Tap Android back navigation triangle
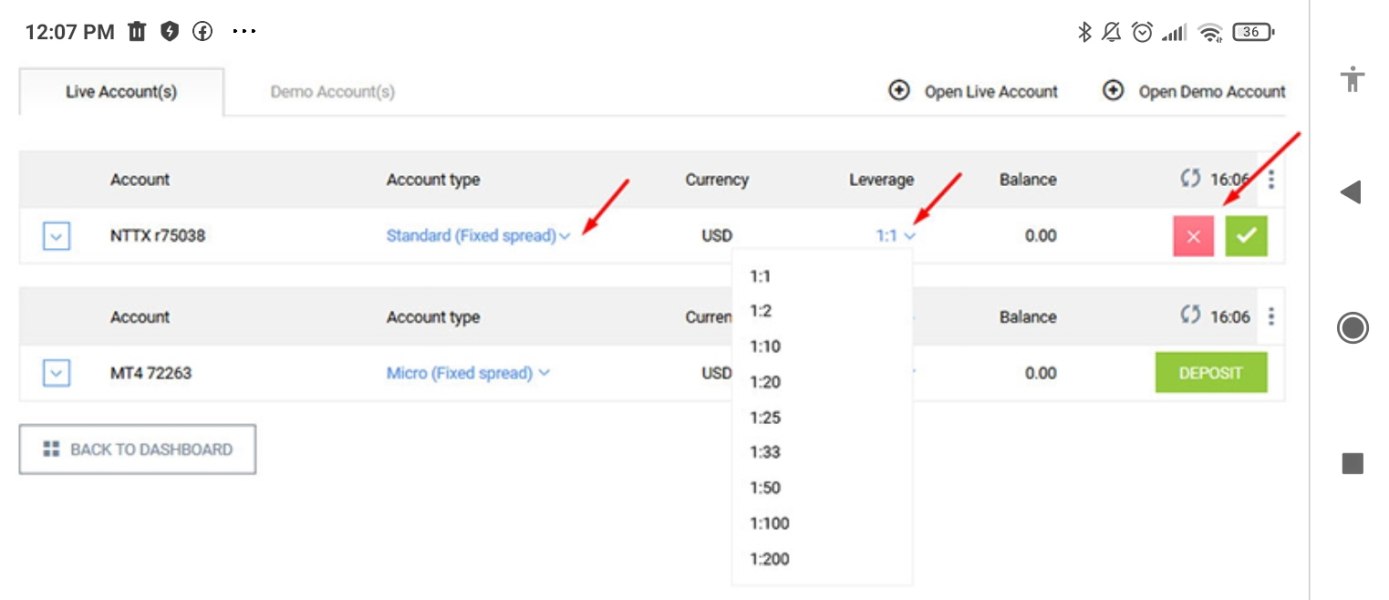This screenshot has width=1389, height=600. [1351, 192]
